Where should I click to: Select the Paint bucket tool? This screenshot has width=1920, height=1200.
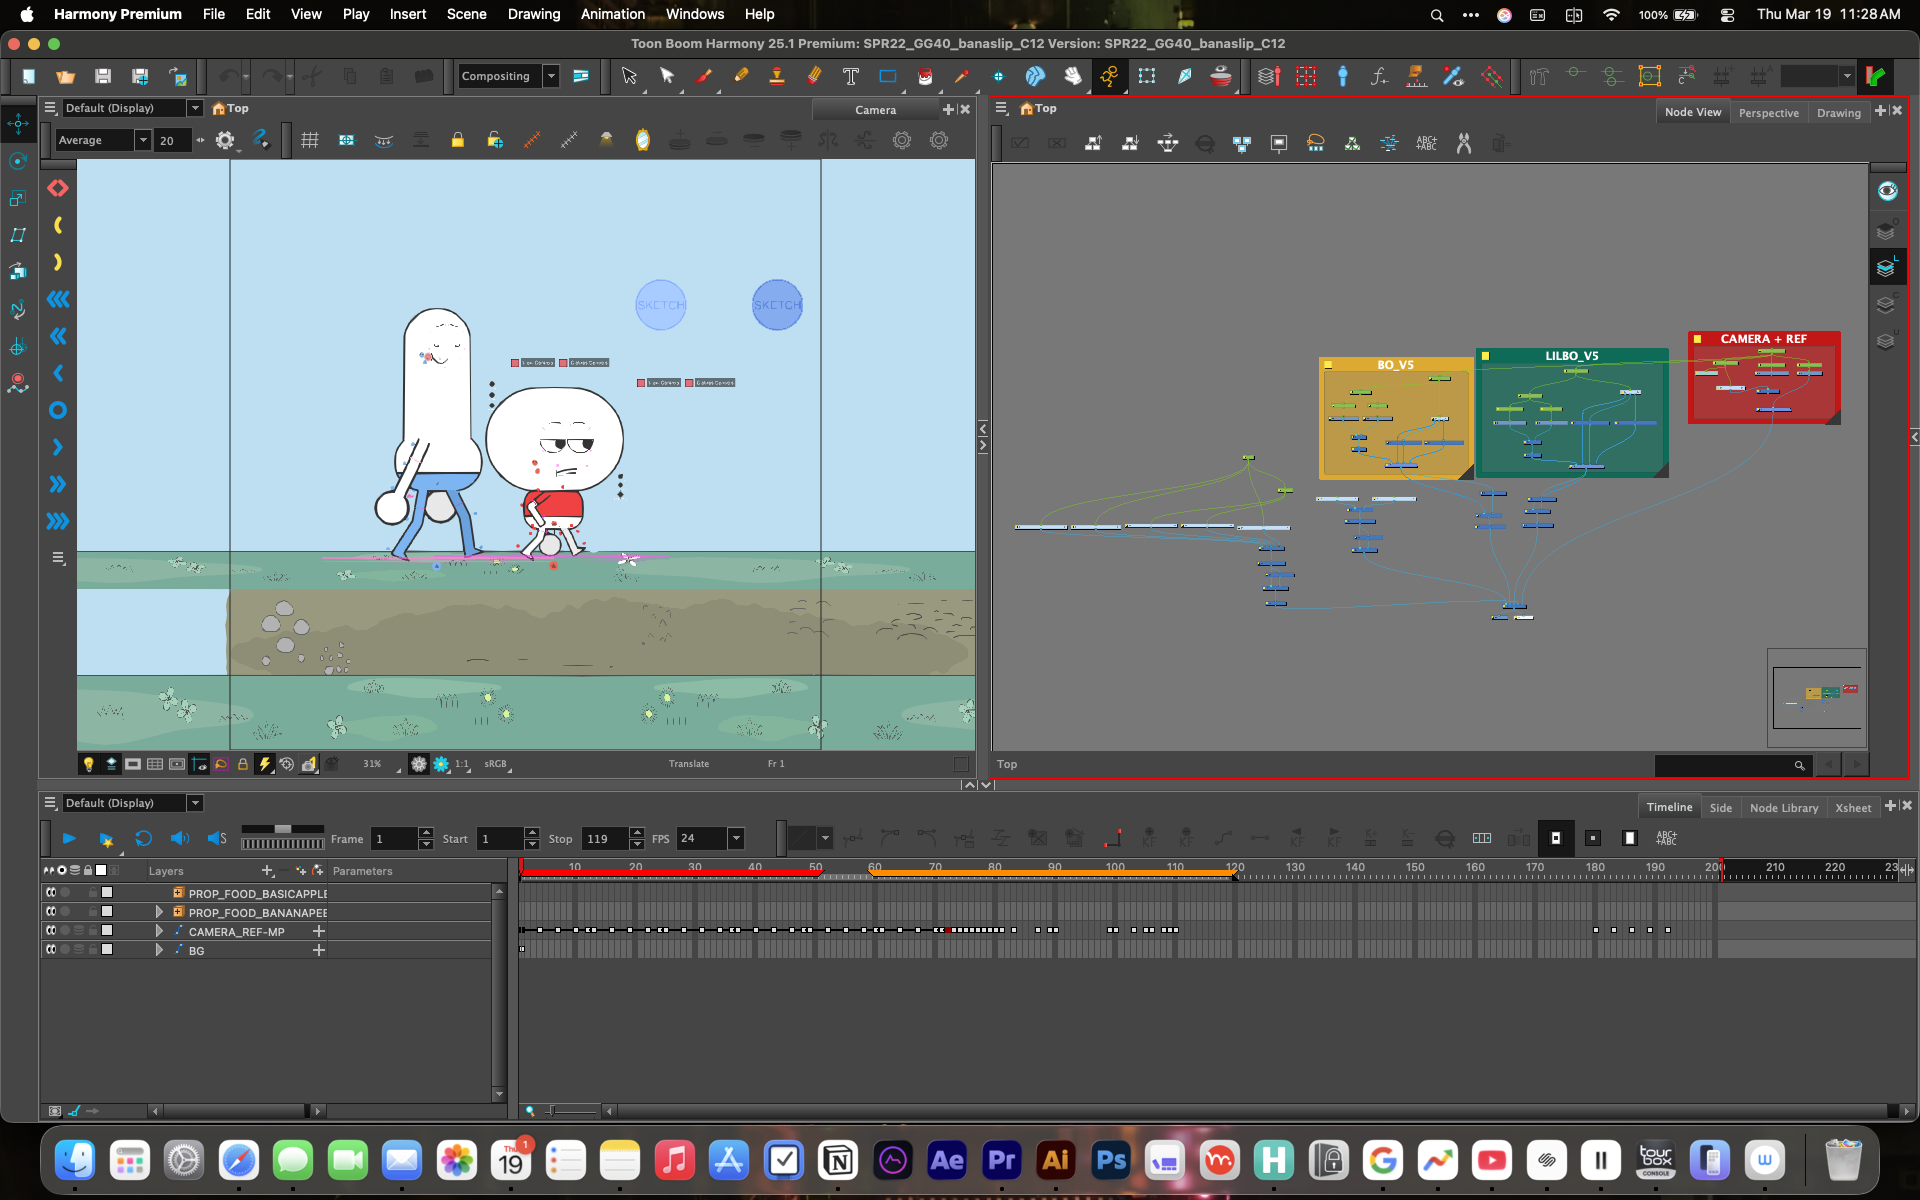[x=925, y=76]
